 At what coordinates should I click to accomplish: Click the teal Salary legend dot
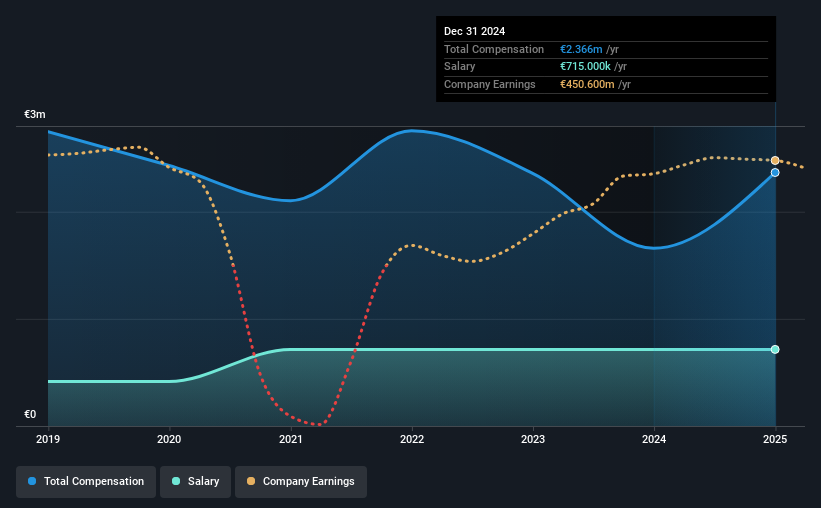176,481
